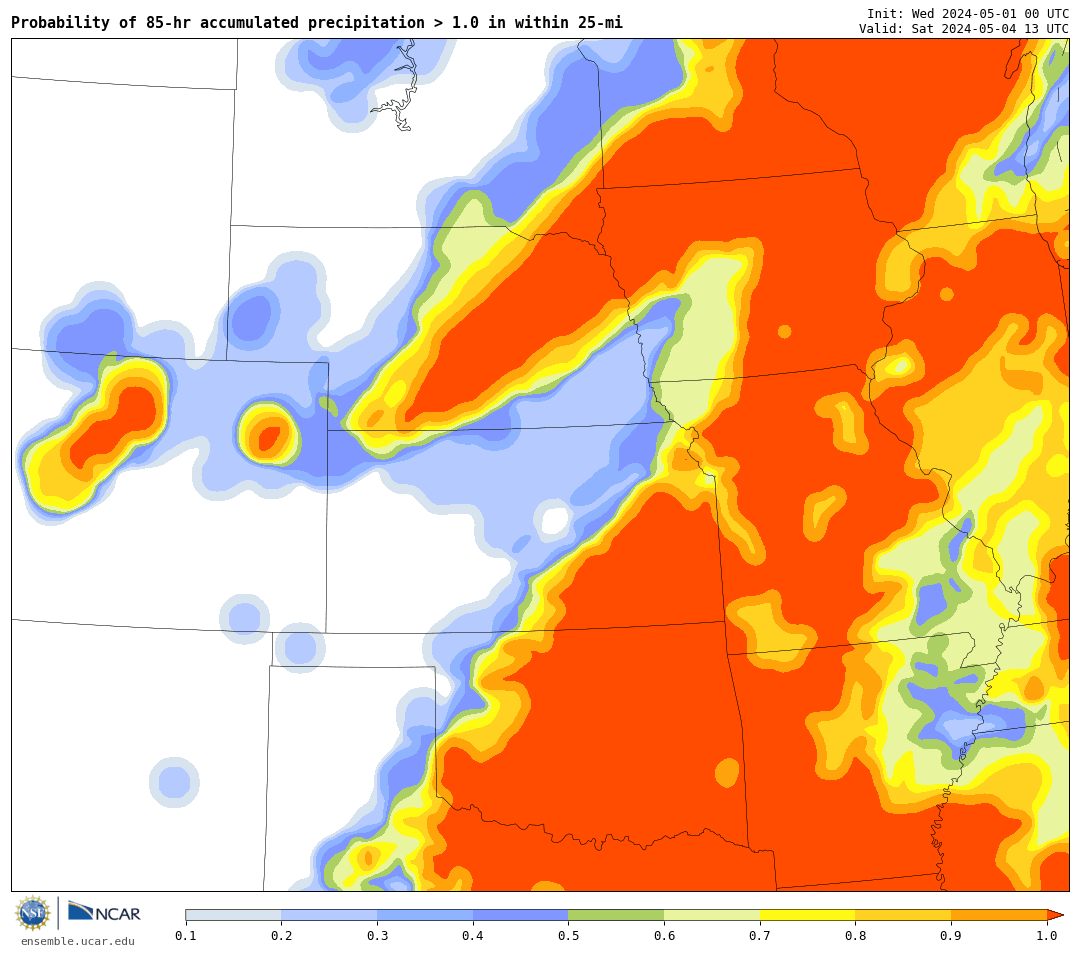Click the probability map title text
The image size is (1080, 954).
pos(317,23)
